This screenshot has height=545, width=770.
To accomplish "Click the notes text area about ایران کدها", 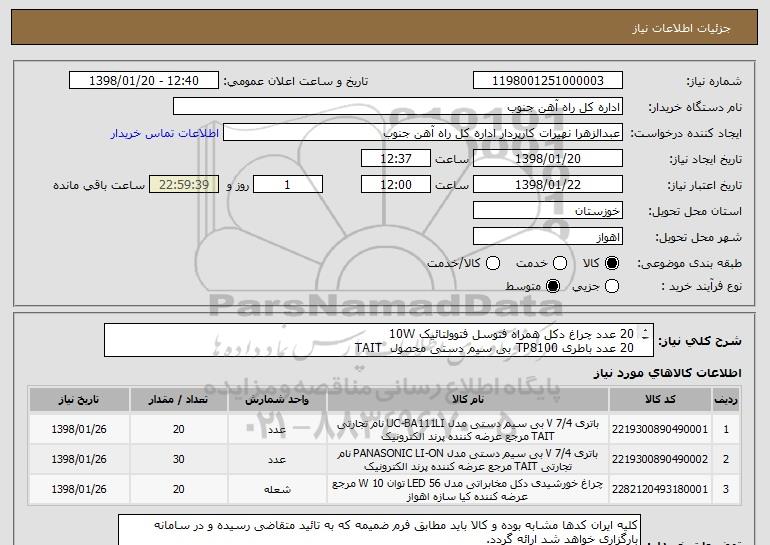I will tap(379, 530).
